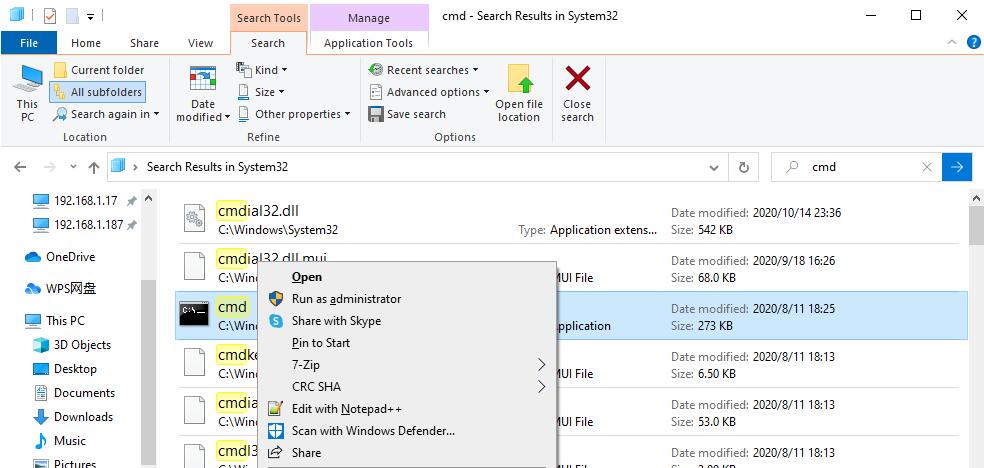
Task: Select Edit with Notepad++ menu entry
Action: pos(346,409)
